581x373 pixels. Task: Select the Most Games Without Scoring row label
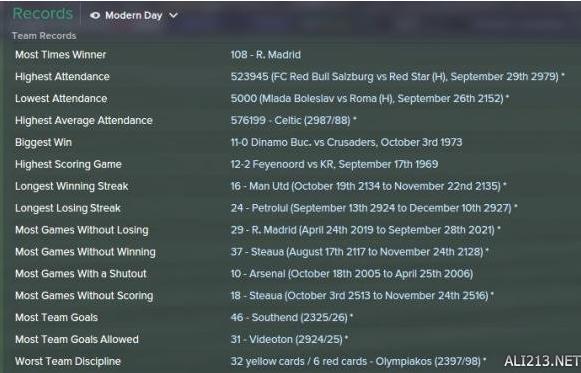coord(84,296)
